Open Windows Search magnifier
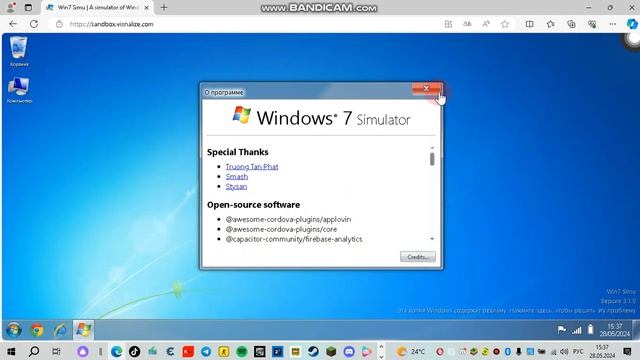This screenshot has width=640, height=360. [x=34, y=351]
